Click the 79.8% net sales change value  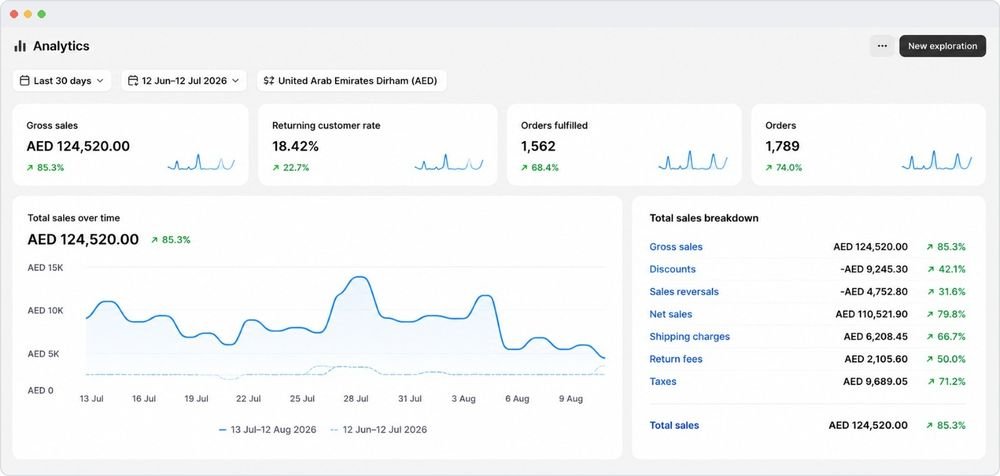tap(946, 314)
